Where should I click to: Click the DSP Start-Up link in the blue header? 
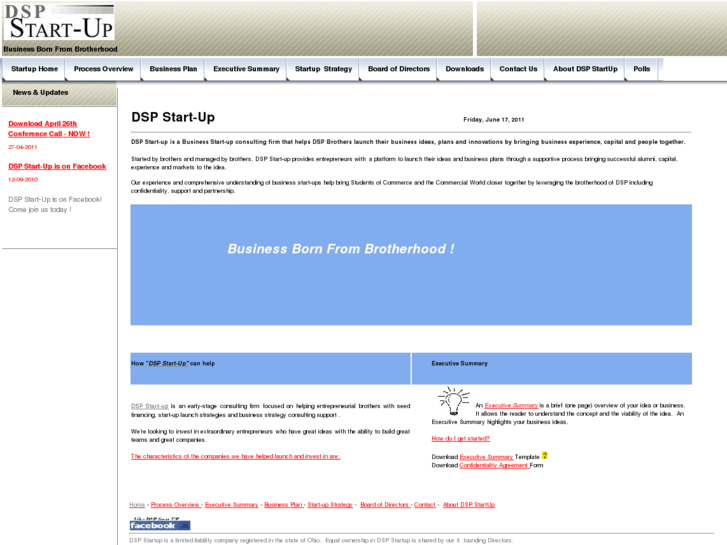[x=167, y=364]
